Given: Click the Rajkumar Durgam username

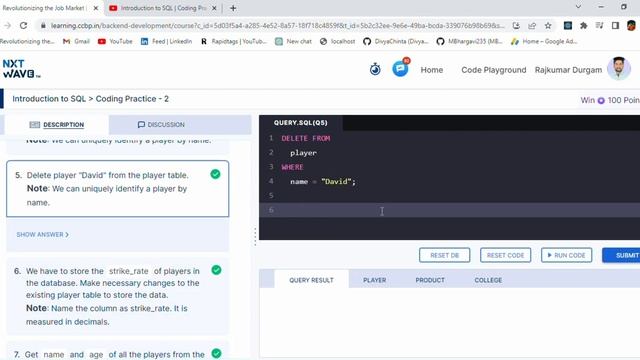Looking at the screenshot, I should pos(568,70).
